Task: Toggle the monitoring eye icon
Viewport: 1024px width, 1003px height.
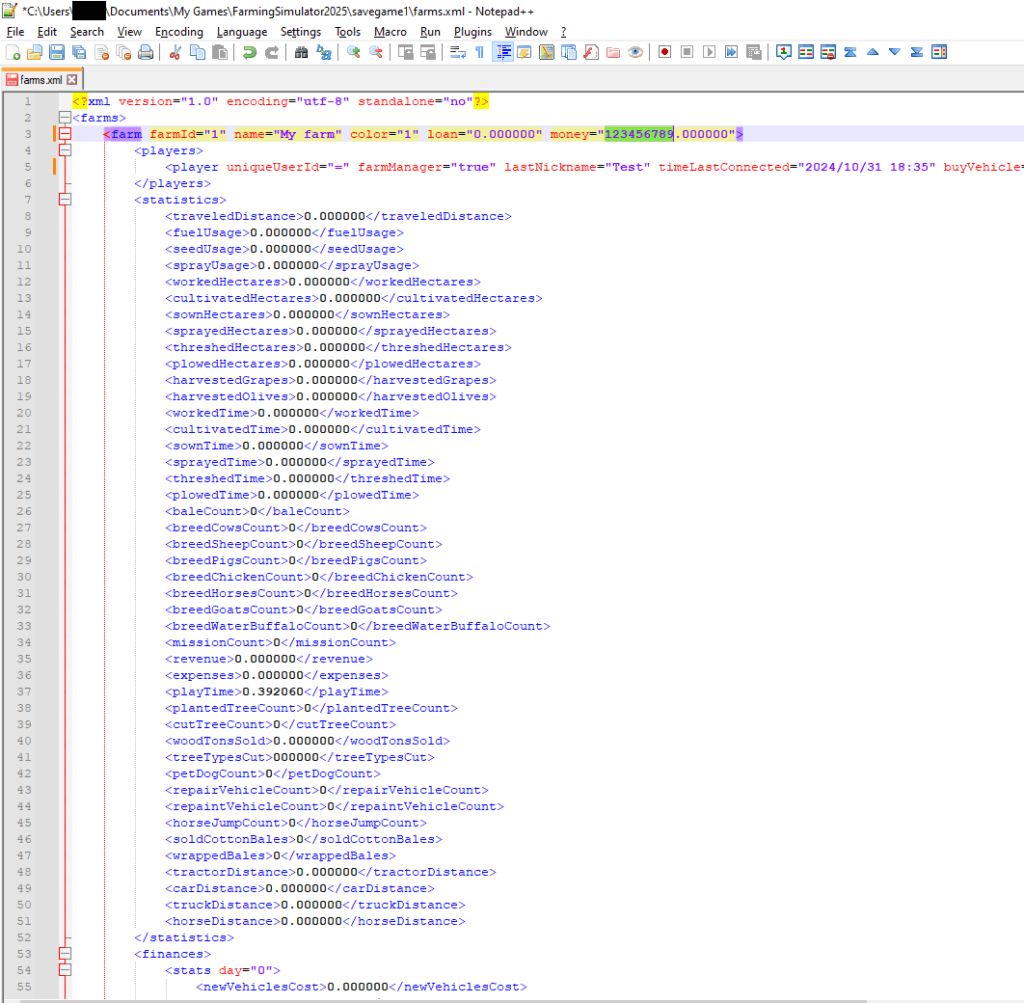Action: [635, 52]
